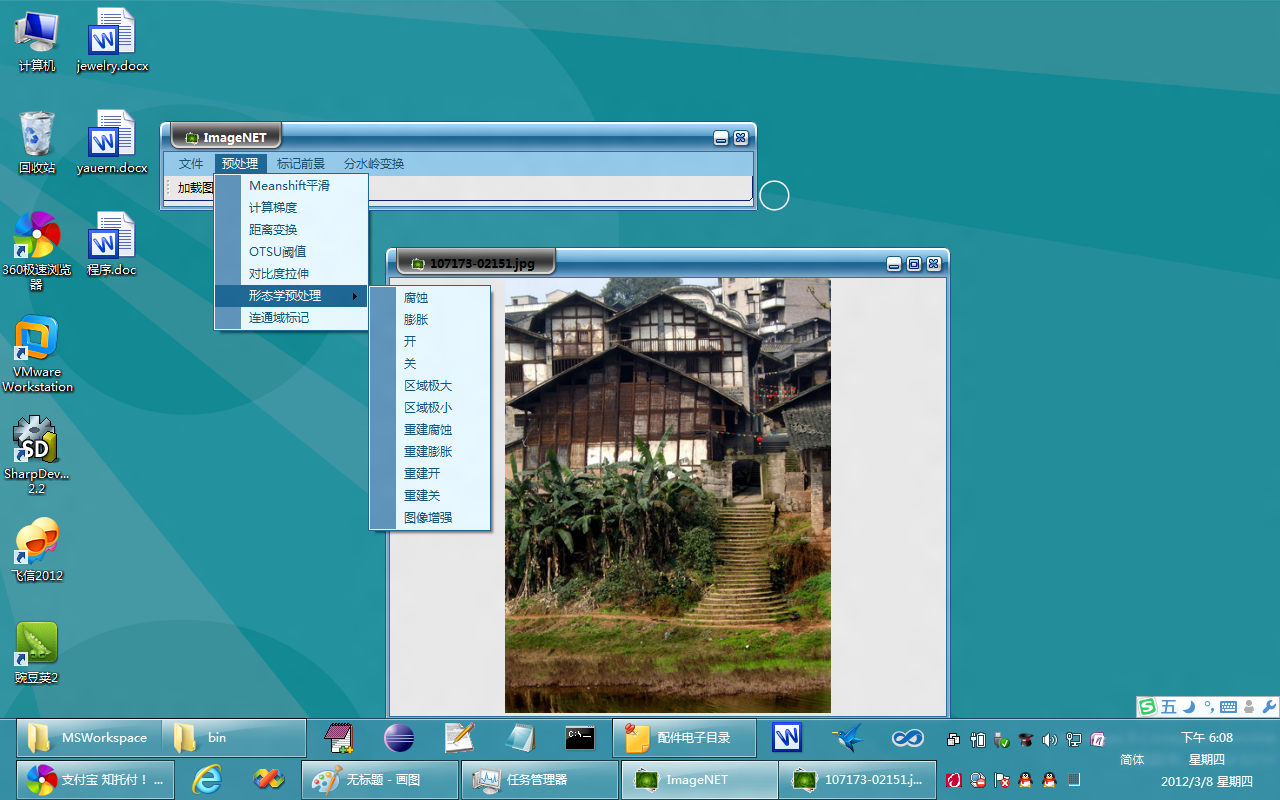Open the 分水岭变换 menu
1280x800 pixels.
point(374,164)
